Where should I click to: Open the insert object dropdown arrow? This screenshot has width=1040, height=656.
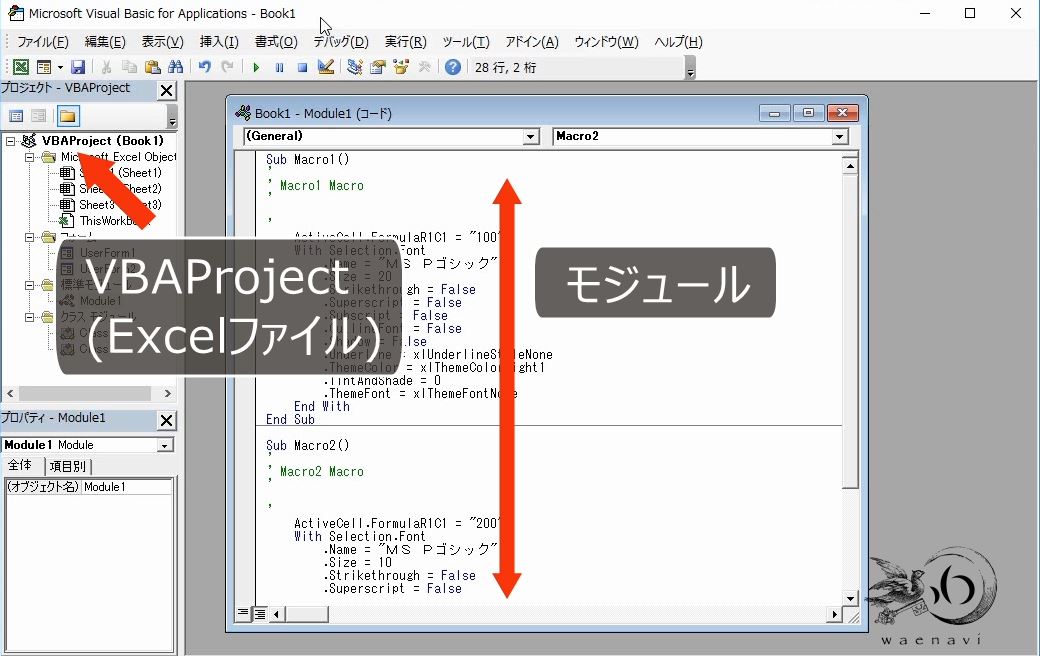tap(60, 67)
